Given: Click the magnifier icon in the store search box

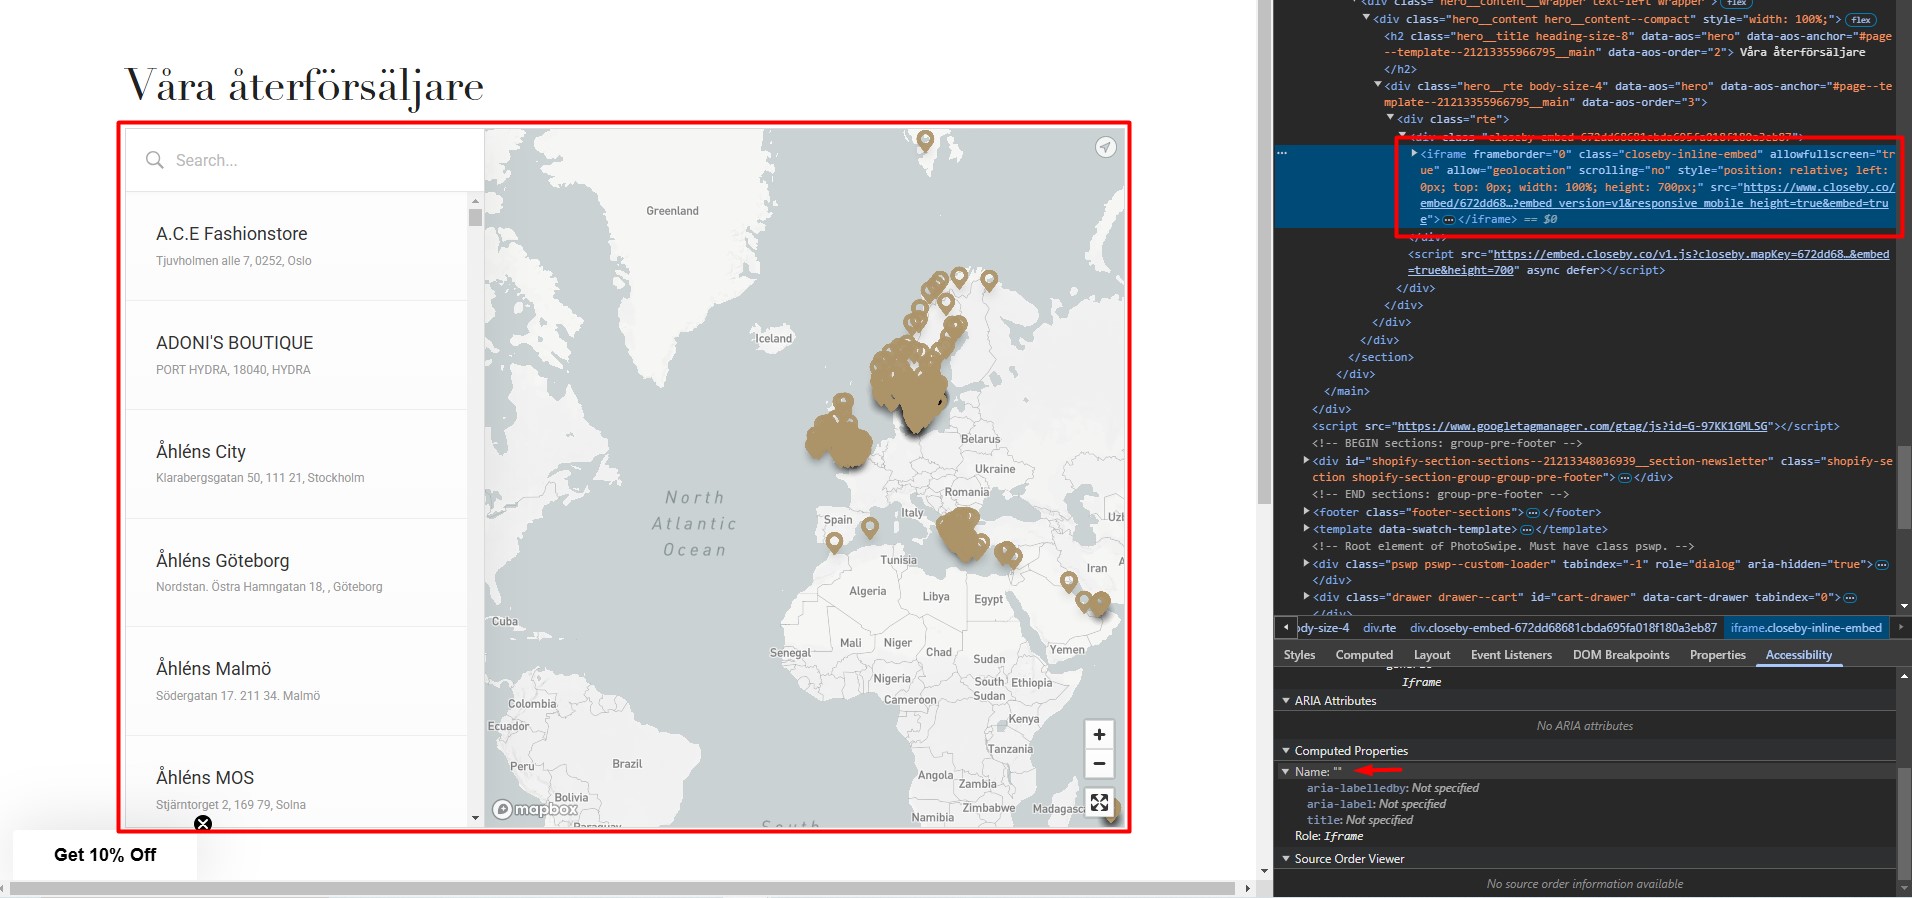Looking at the screenshot, I should tap(154, 160).
